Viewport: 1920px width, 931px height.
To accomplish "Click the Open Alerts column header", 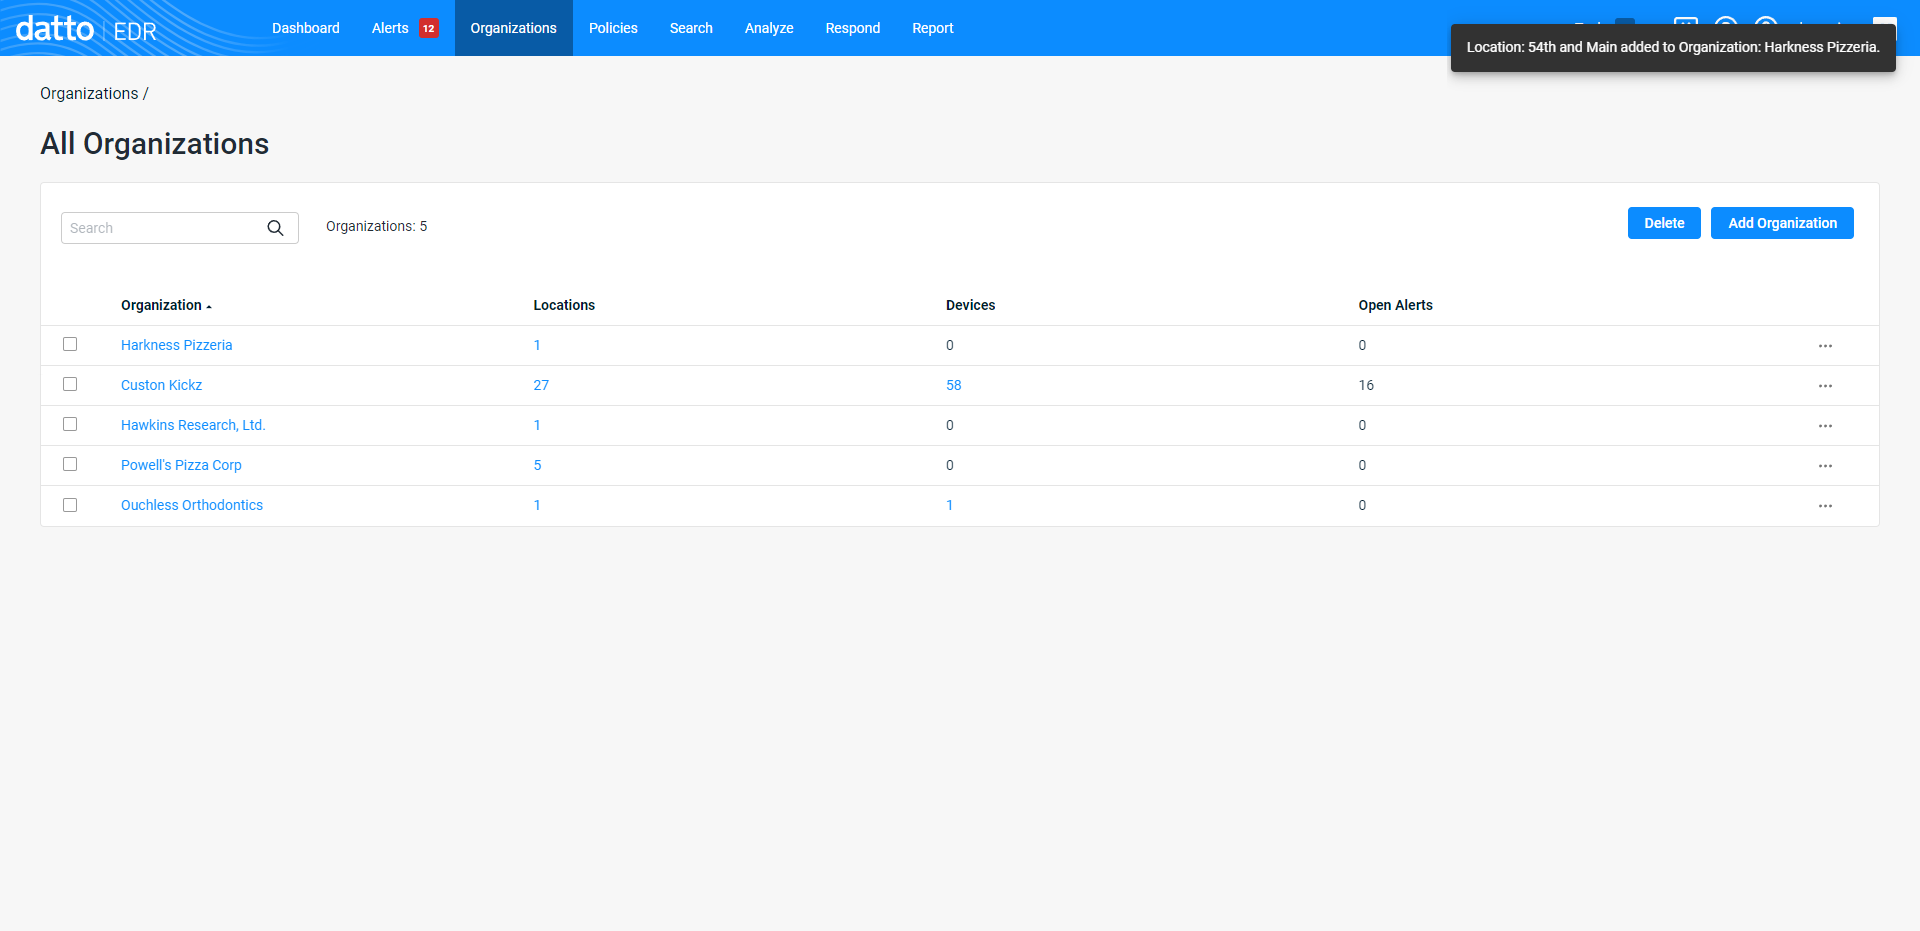I will pyautogui.click(x=1395, y=305).
